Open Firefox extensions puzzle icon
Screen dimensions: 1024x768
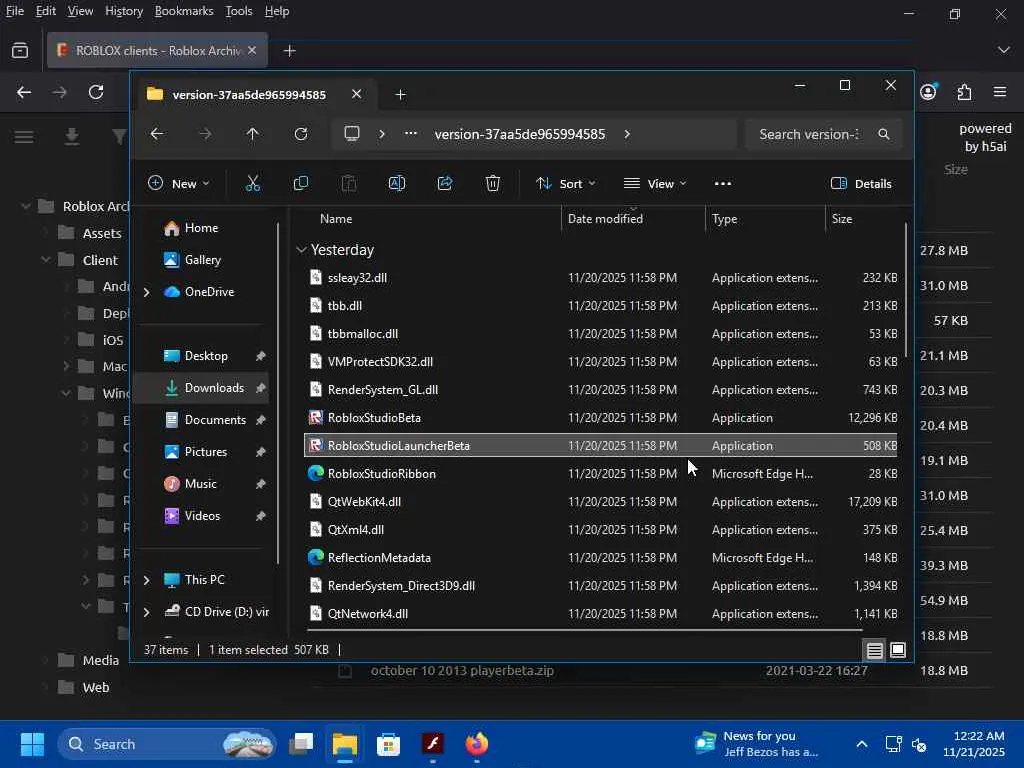[965, 92]
